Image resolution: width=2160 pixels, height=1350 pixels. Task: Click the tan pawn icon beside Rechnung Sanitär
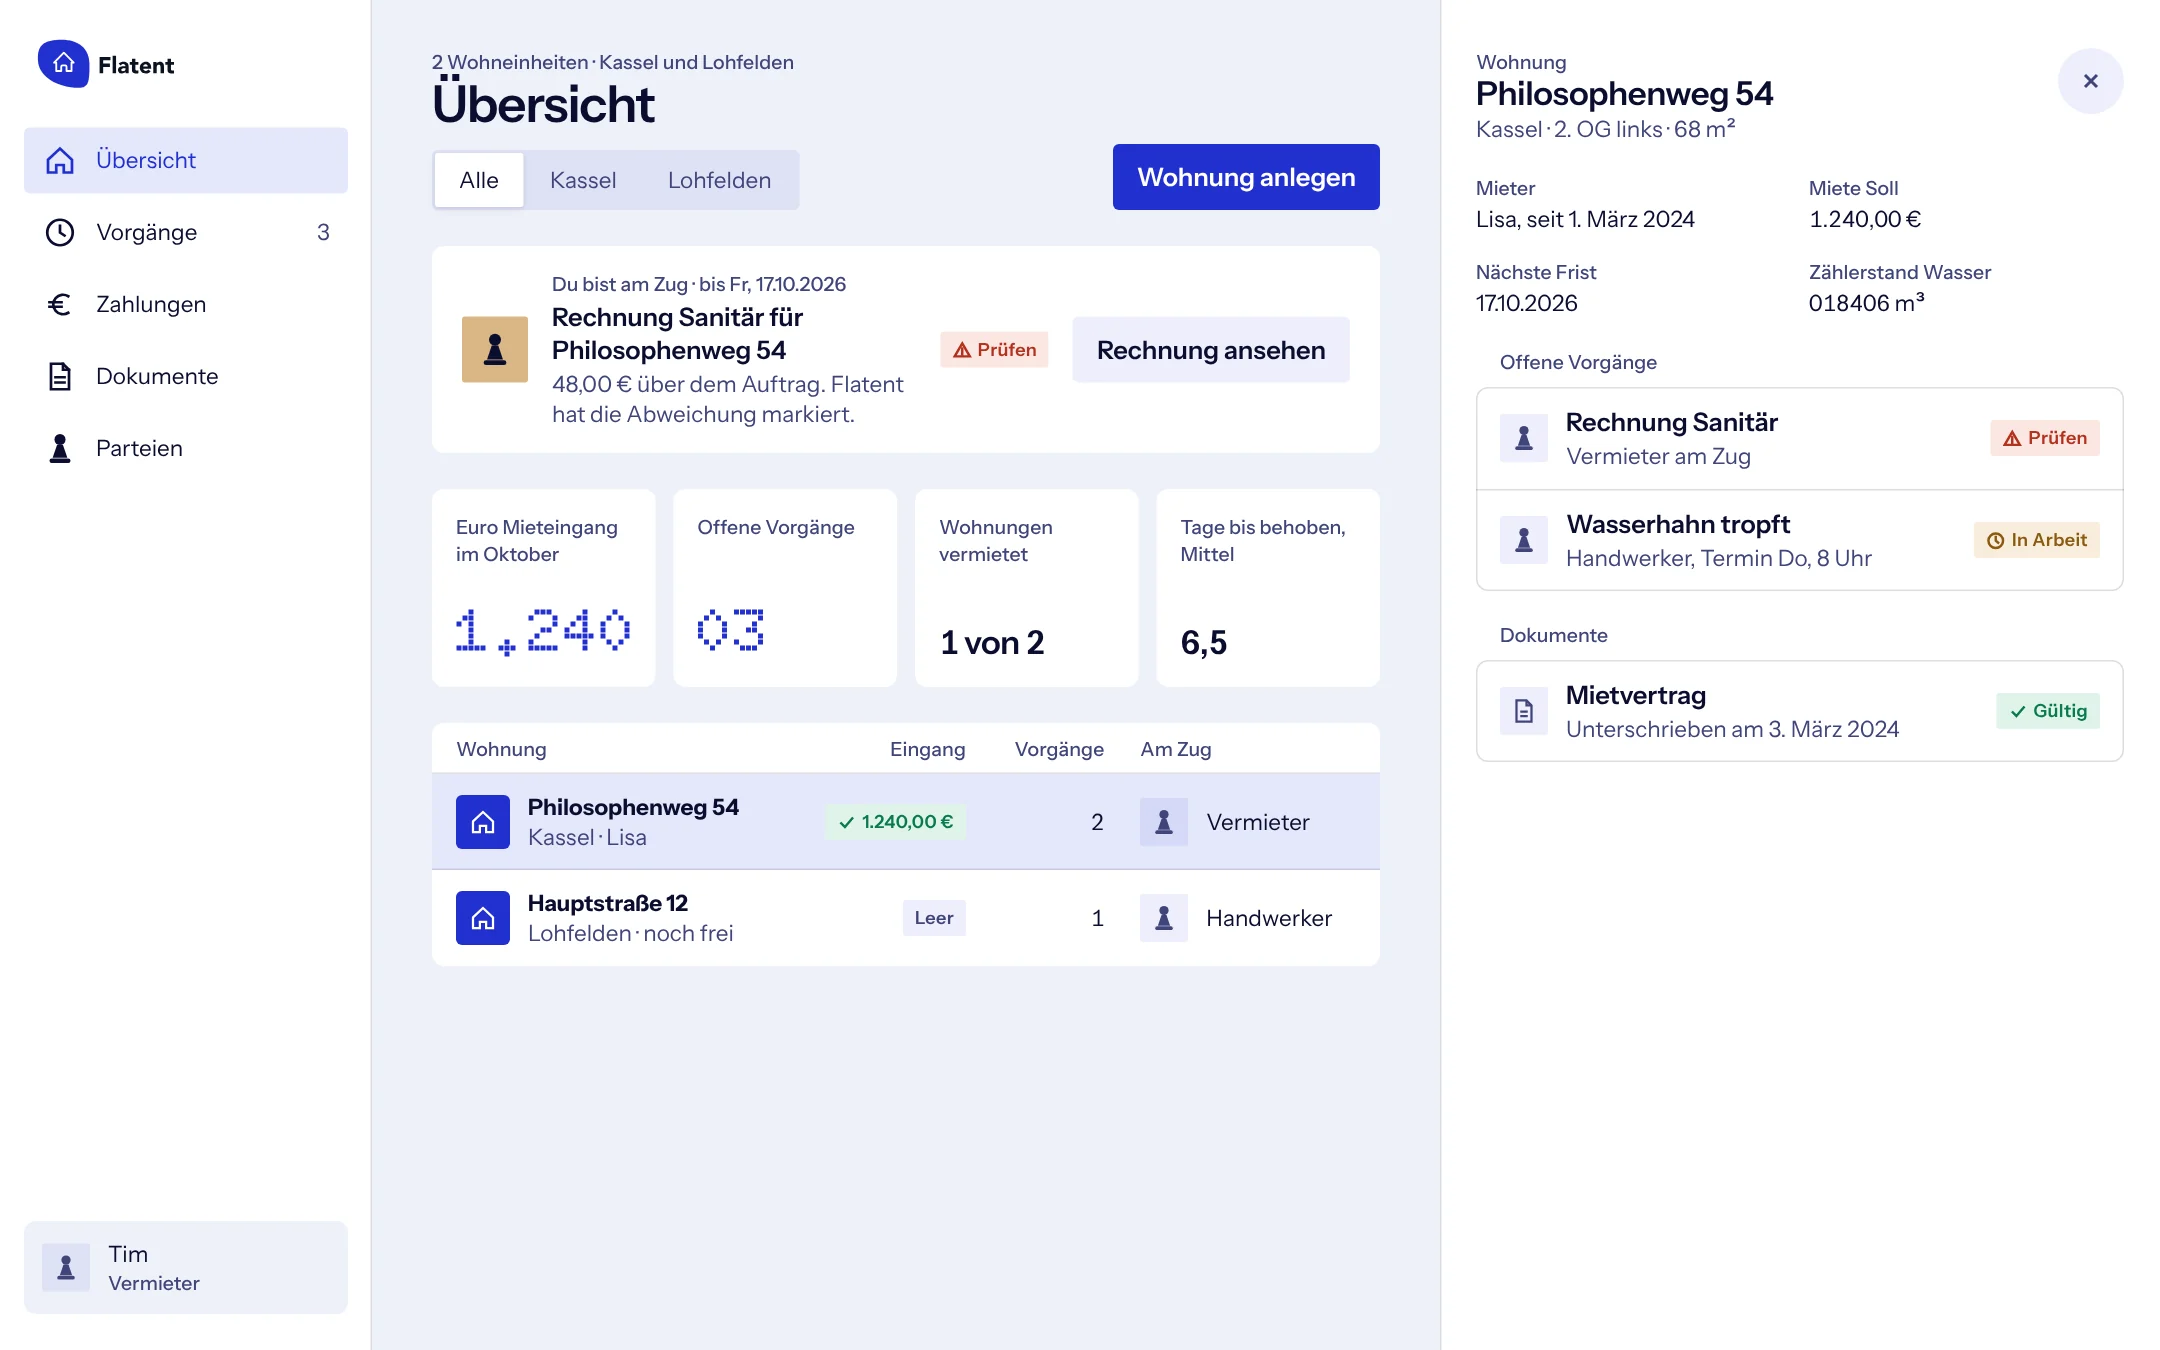point(495,349)
